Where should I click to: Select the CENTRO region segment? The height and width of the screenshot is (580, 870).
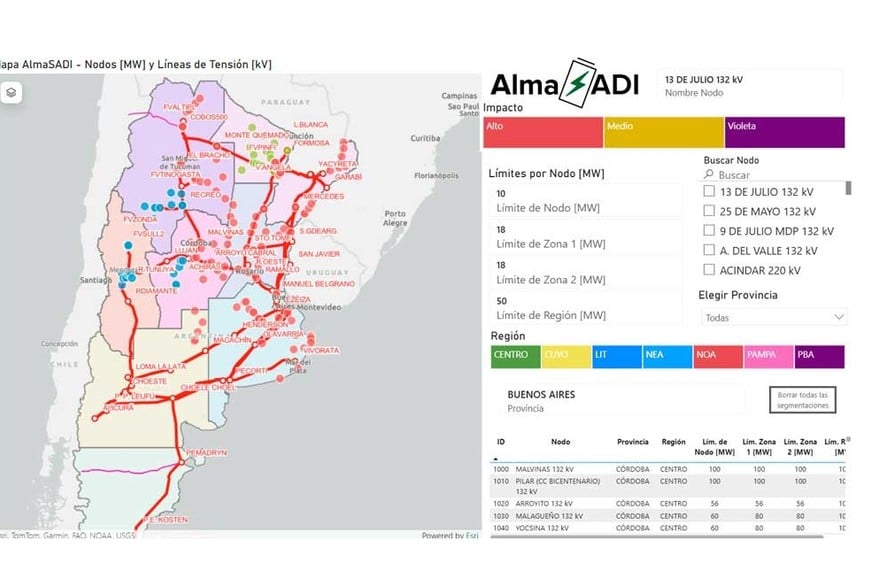[514, 355]
